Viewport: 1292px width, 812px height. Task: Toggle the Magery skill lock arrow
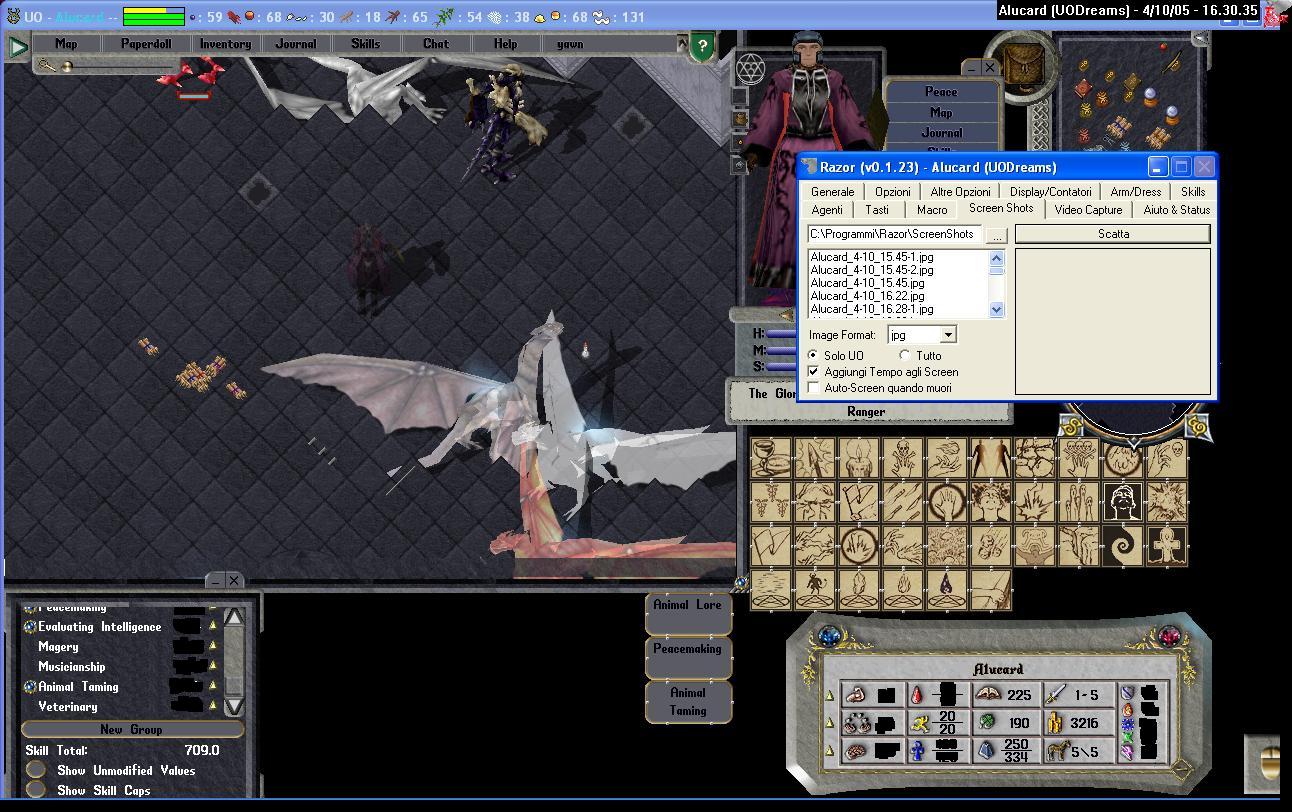pyautogui.click(x=212, y=647)
